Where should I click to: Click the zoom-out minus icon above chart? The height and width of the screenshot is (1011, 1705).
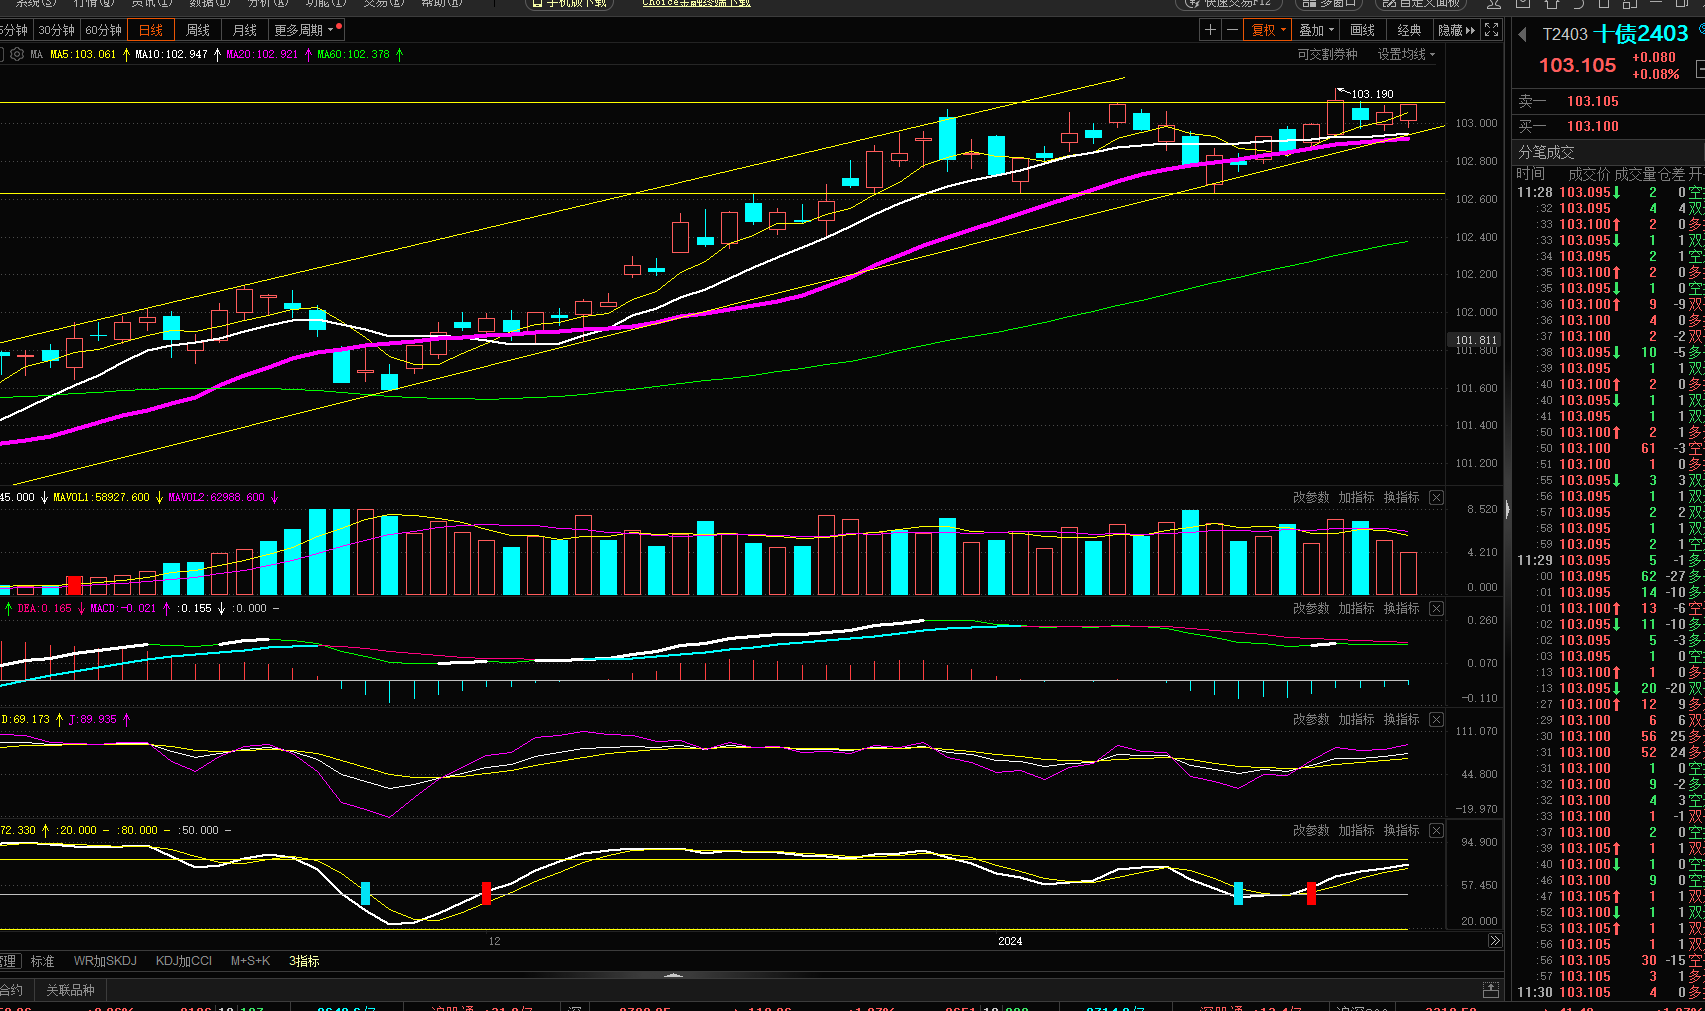[x=1232, y=30]
